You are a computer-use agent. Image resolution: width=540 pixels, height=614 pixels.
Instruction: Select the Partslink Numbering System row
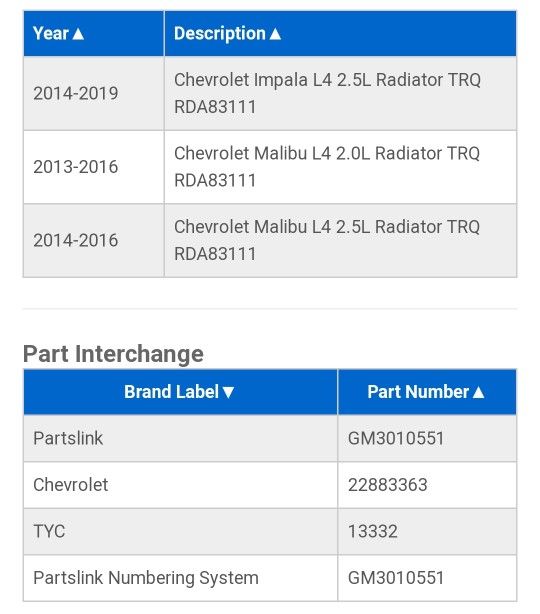click(270, 578)
